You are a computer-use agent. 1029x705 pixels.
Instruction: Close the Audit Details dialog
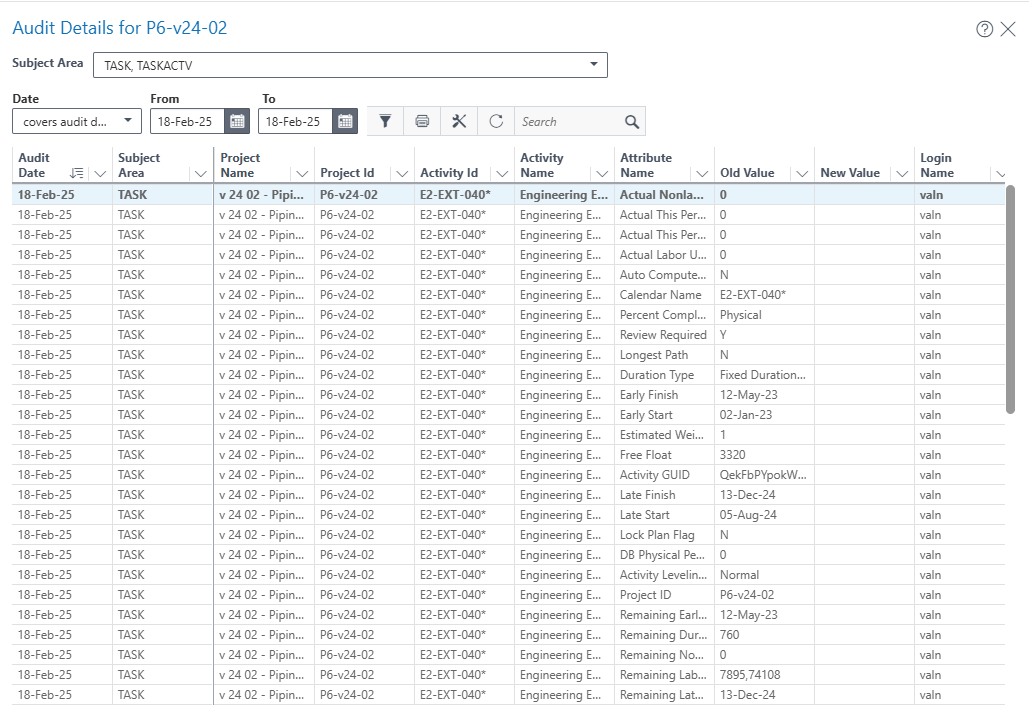(x=1008, y=29)
